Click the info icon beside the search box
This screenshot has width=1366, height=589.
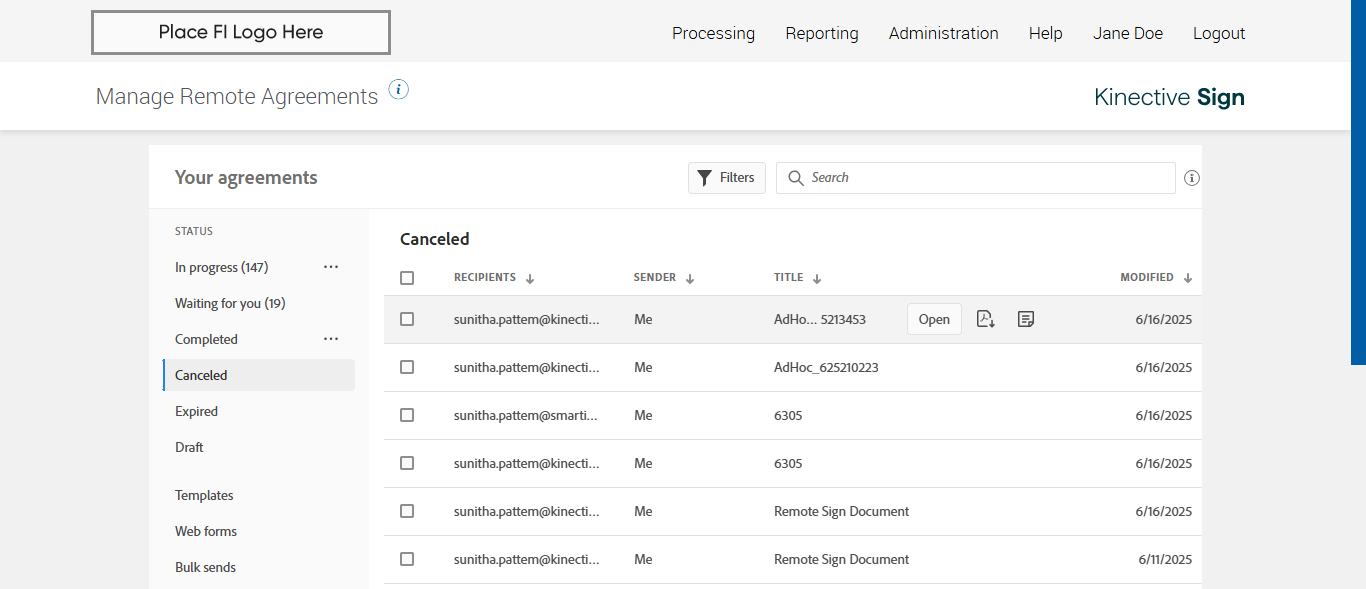coord(1191,178)
